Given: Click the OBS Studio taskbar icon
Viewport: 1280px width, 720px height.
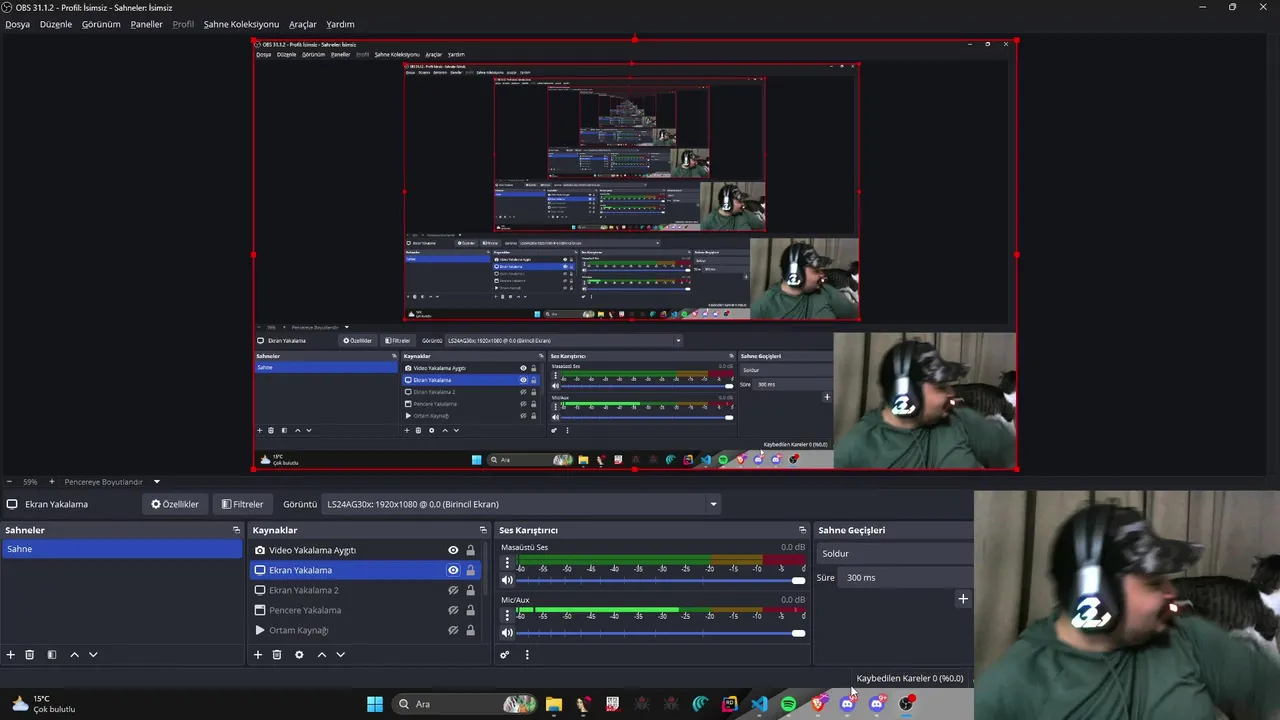Looking at the screenshot, I should (x=906, y=704).
